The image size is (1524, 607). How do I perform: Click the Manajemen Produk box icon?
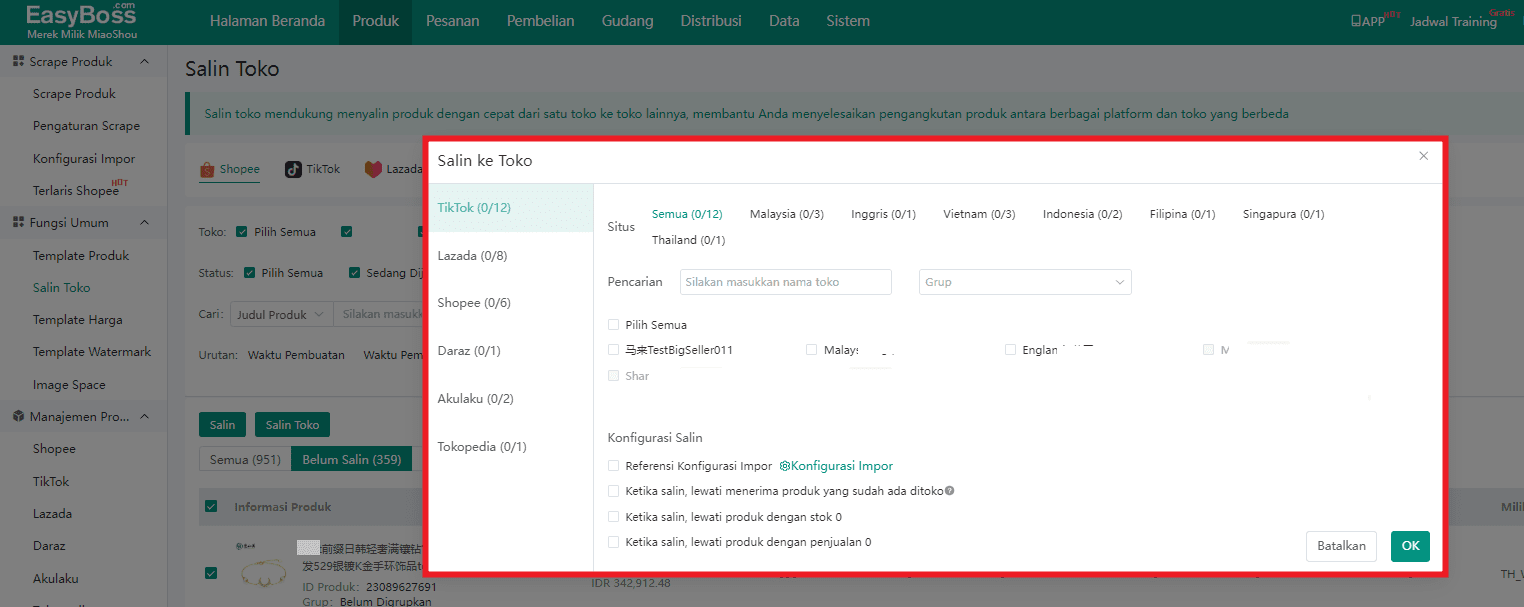click(18, 416)
